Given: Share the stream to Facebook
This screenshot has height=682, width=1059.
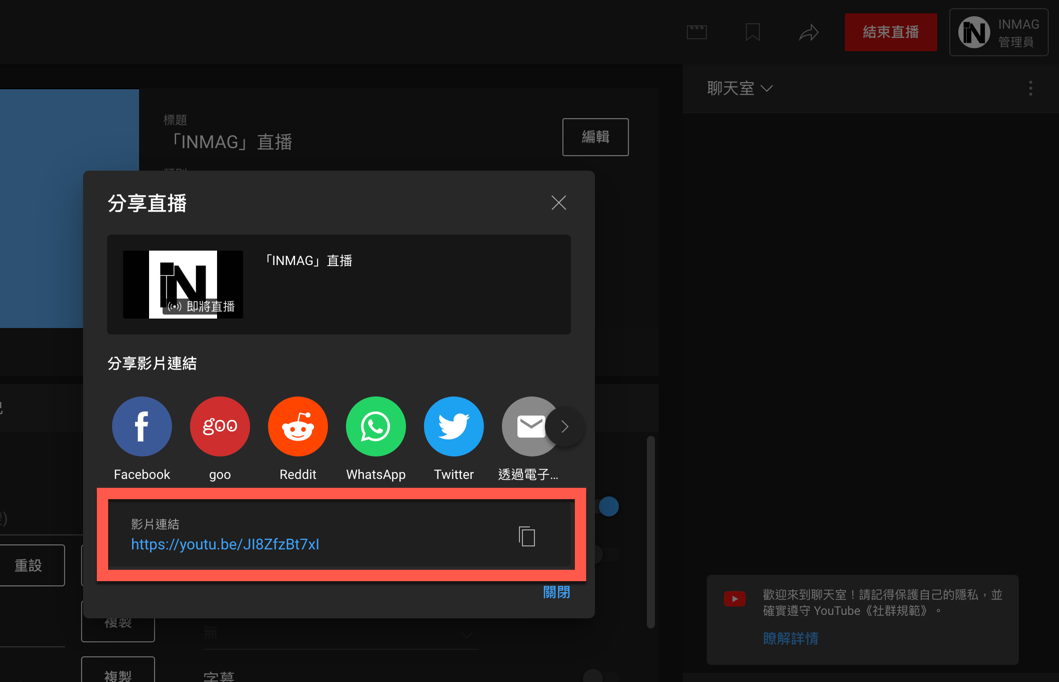Looking at the screenshot, I should pos(142,426).
